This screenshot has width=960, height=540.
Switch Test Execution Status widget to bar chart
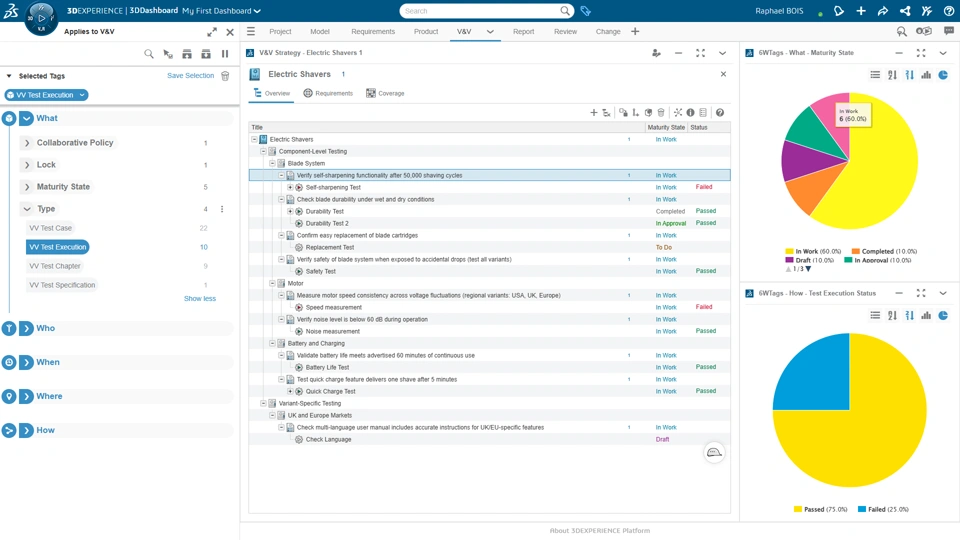[926, 315]
